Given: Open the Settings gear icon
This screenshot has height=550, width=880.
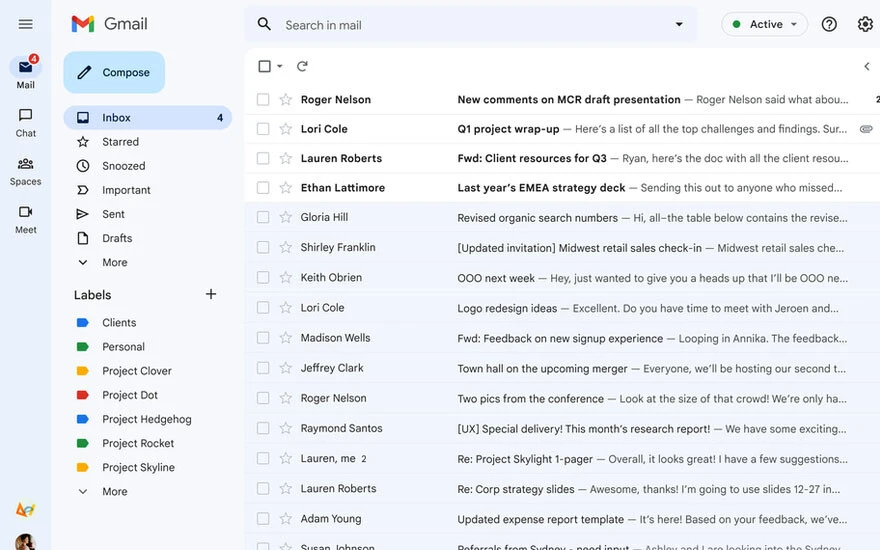Looking at the screenshot, I should [865, 24].
